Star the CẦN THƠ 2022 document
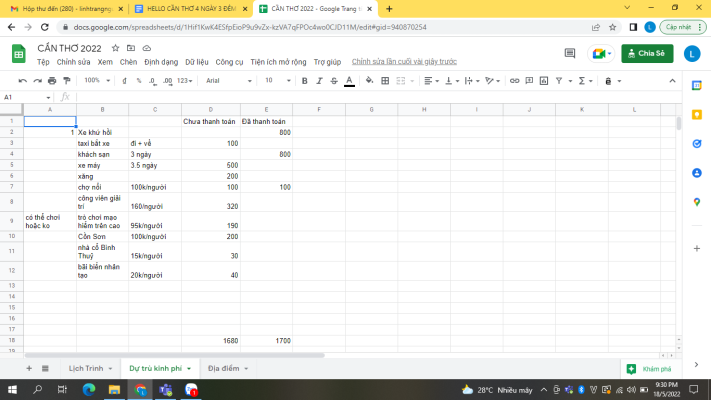Viewport: 711px width, 400px height. 116,47
